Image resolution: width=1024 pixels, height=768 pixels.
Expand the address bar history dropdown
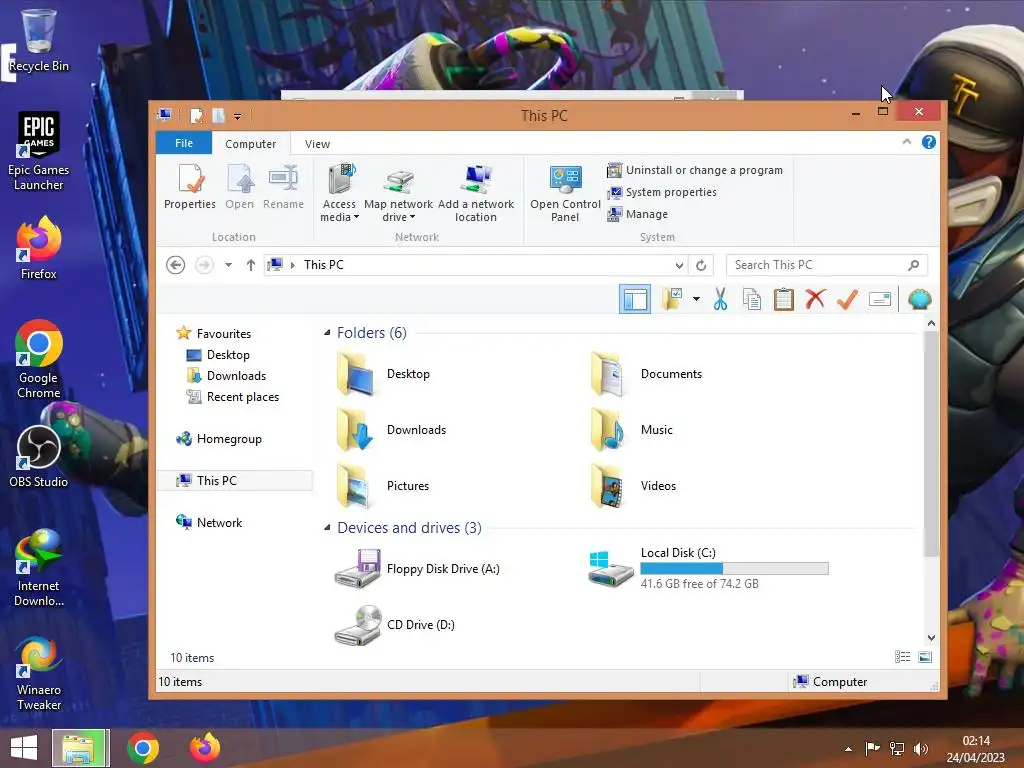(x=679, y=265)
